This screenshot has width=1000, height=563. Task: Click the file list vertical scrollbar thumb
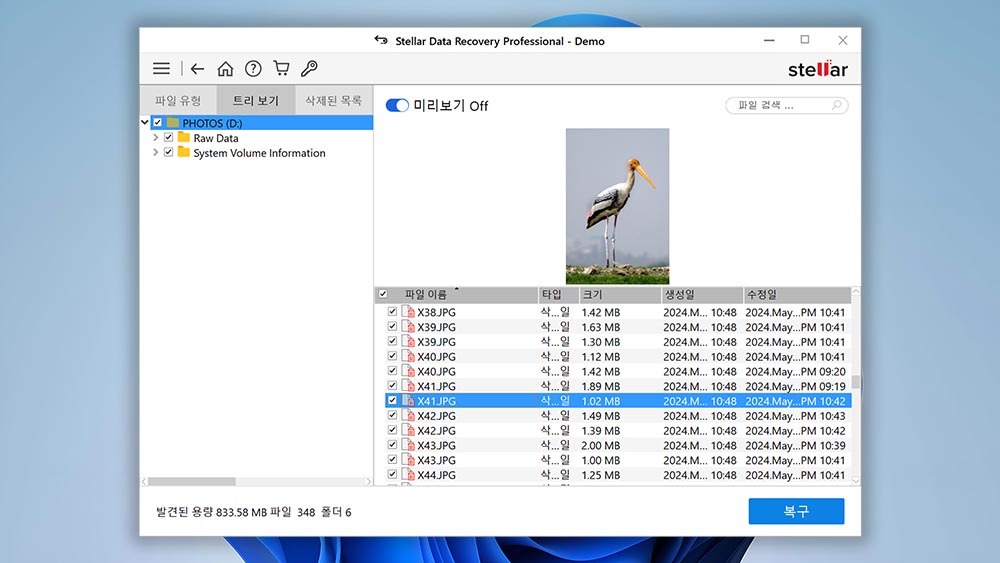coord(856,381)
